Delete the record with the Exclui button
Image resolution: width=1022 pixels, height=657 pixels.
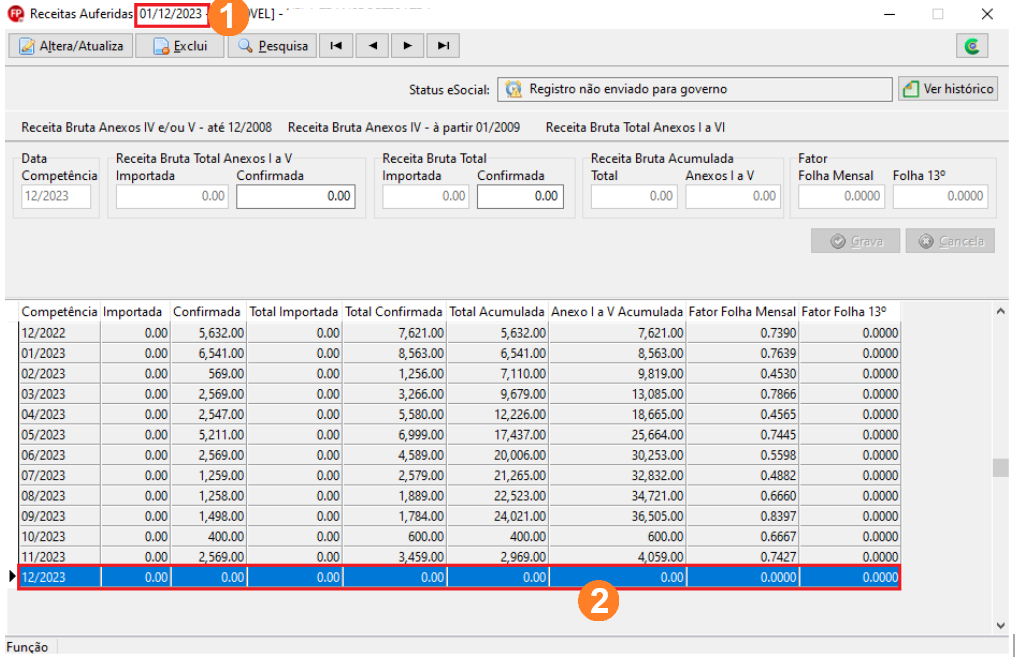click(180, 46)
